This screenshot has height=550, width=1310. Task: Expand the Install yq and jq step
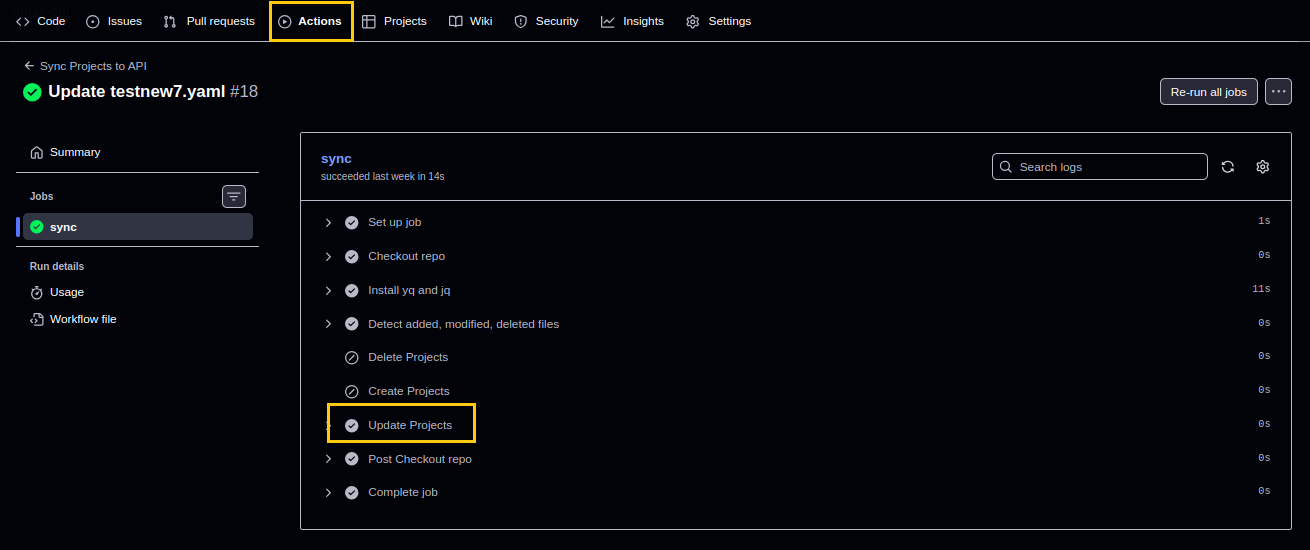click(328, 290)
